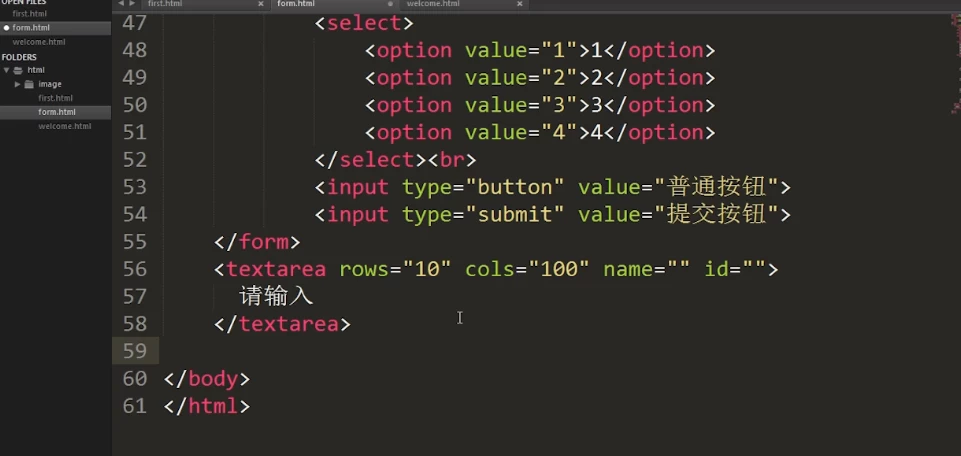Viewport: 961px width, 456px height.
Task: Open first.html under the html folder
Action: (x=55, y=98)
